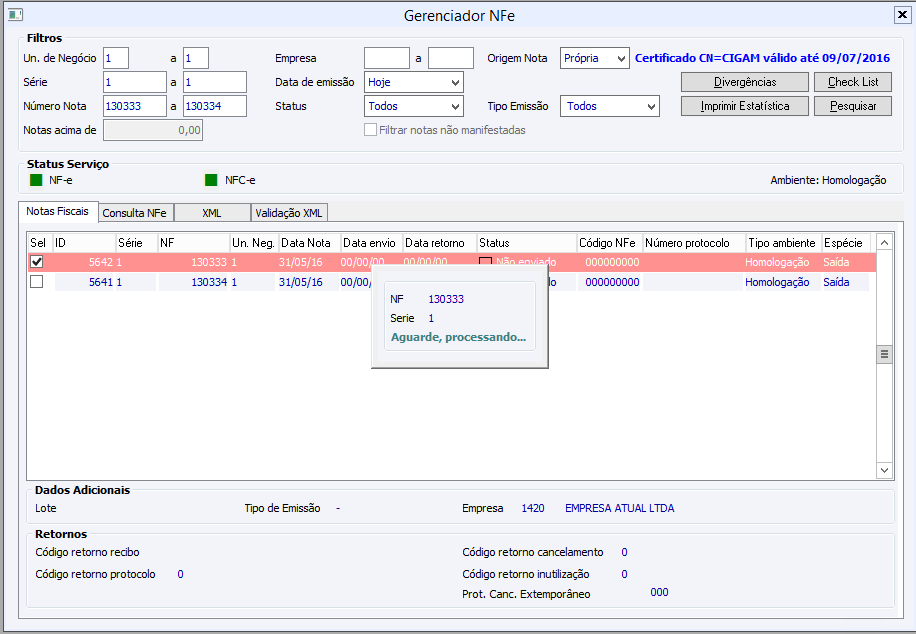Click the certificate validity text
This screenshot has width=916, height=634.
pos(762,58)
